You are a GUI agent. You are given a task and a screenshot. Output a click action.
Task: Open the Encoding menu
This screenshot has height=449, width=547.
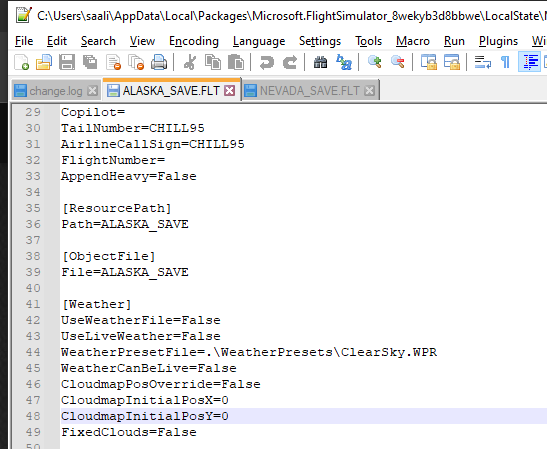pyautogui.click(x=194, y=41)
